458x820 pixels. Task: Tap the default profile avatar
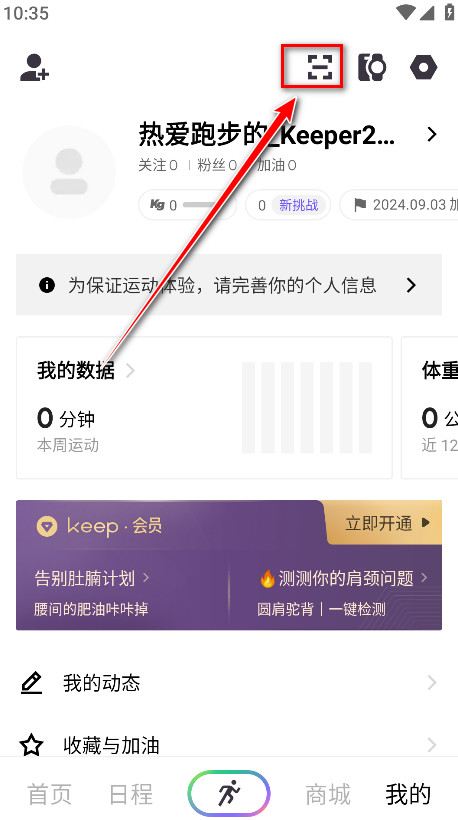click(68, 172)
